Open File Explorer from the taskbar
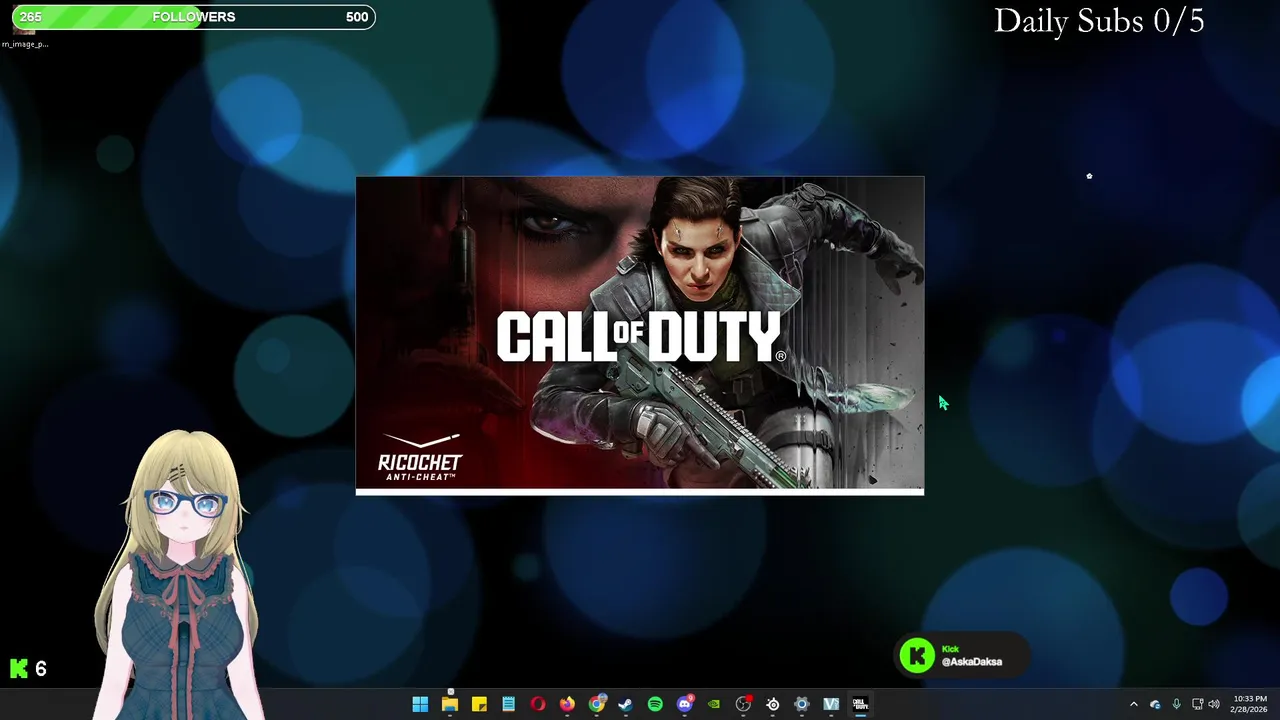This screenshot has height=720, width=1280. point(450,704)
